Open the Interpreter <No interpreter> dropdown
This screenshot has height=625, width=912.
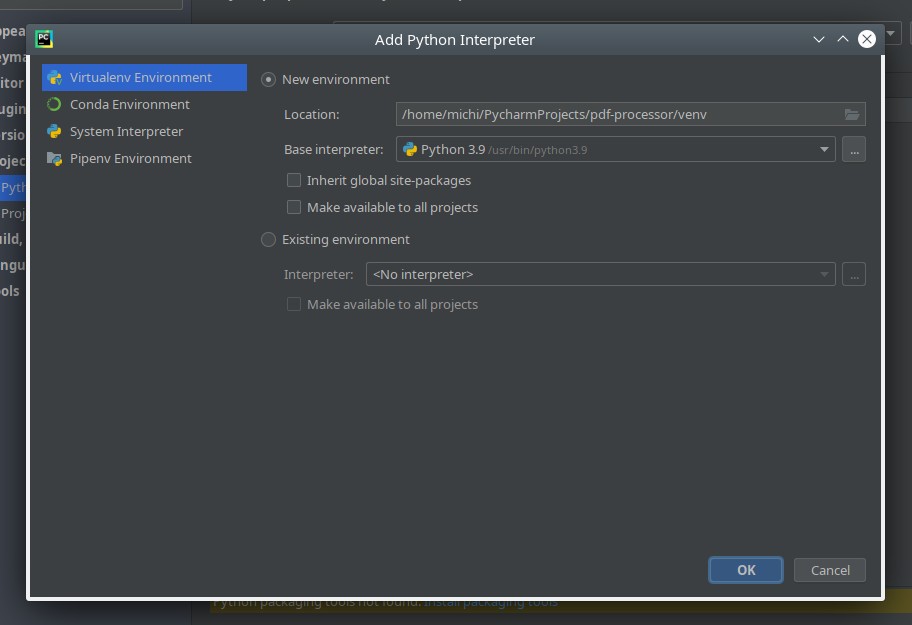[601, 274]
